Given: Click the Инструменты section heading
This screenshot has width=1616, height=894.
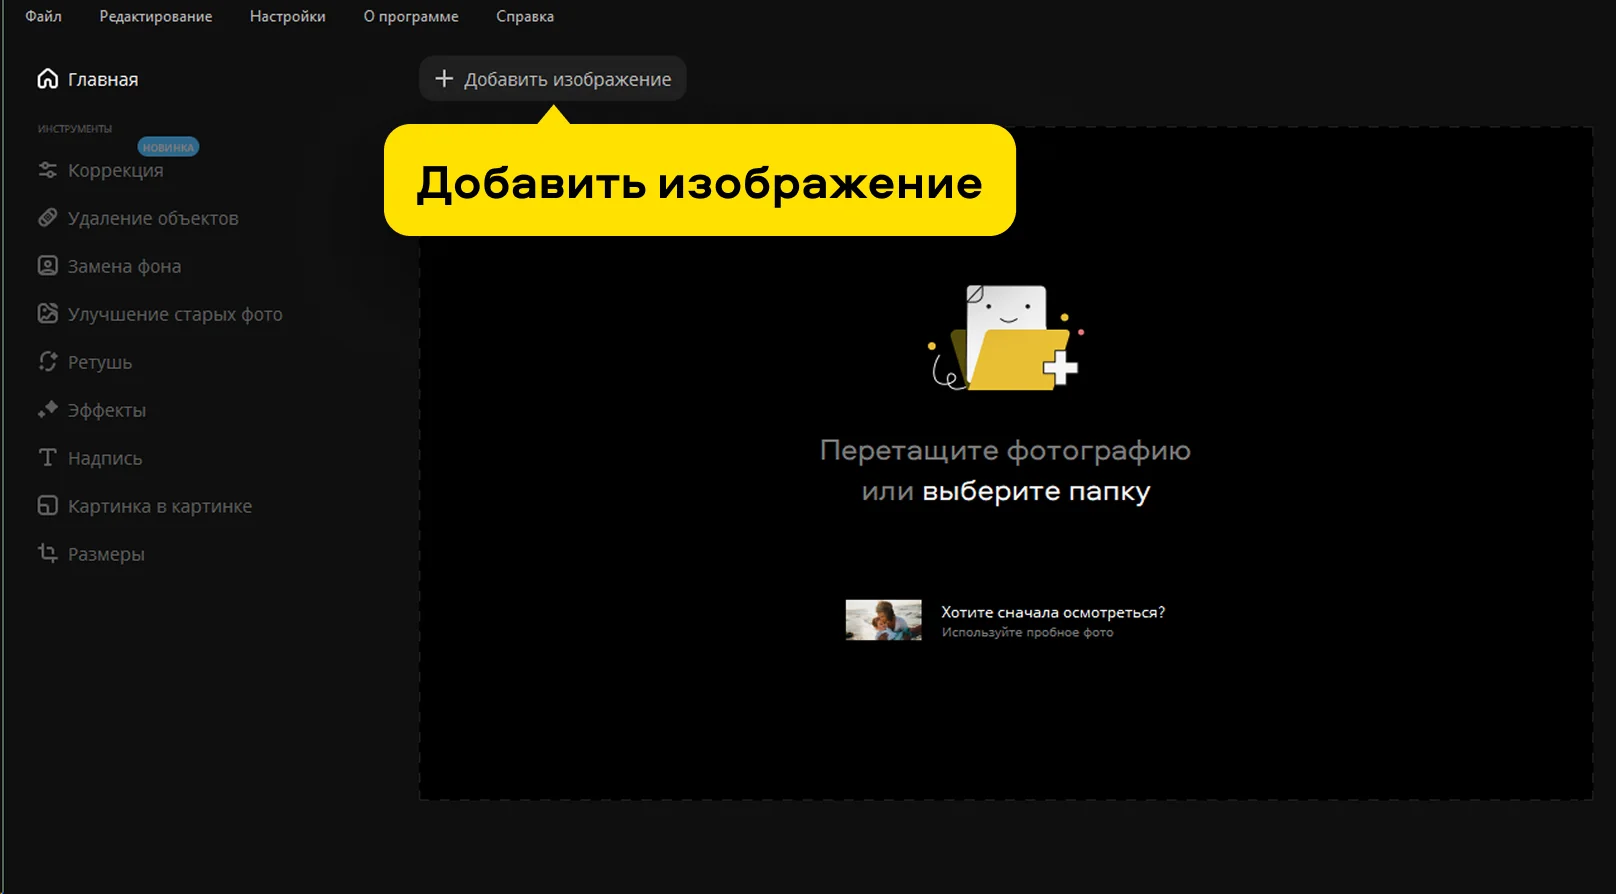Looking at the screenshot, I should click(75, 129).
